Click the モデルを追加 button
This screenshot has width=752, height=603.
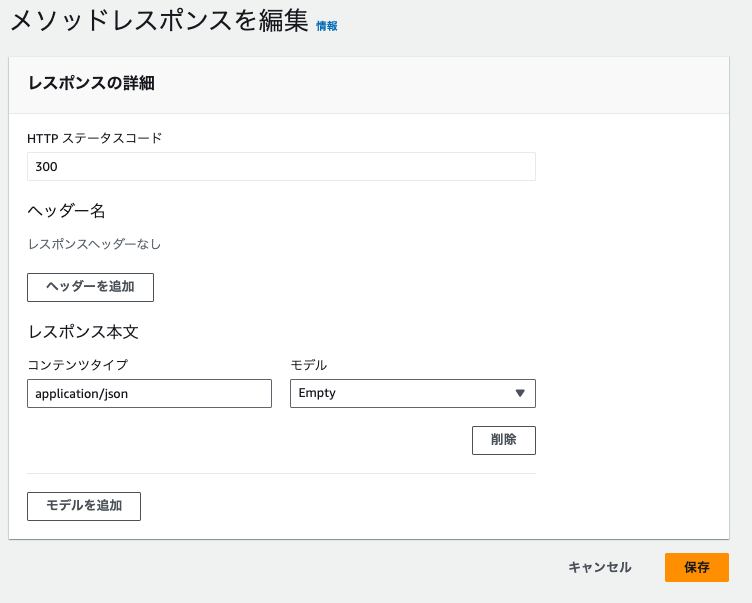coord(84,506)
